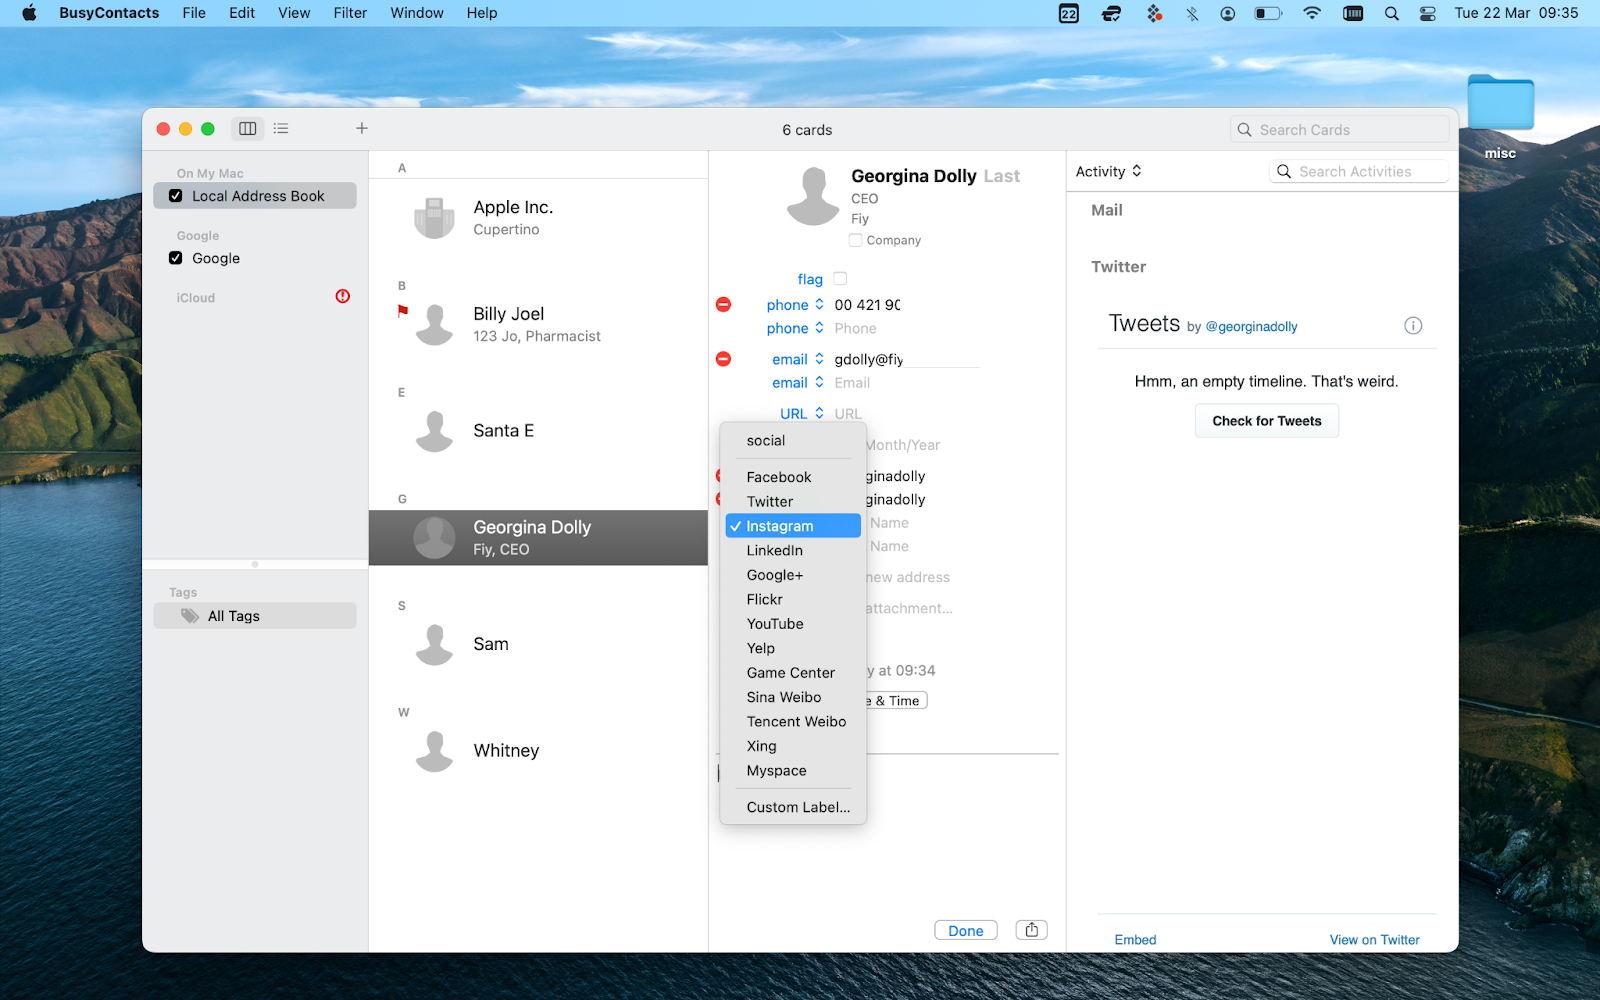Image resolution: width=1600 pixels, height=1000 pixels.
Task: Change label of second phone field
Action: point(795,328)
